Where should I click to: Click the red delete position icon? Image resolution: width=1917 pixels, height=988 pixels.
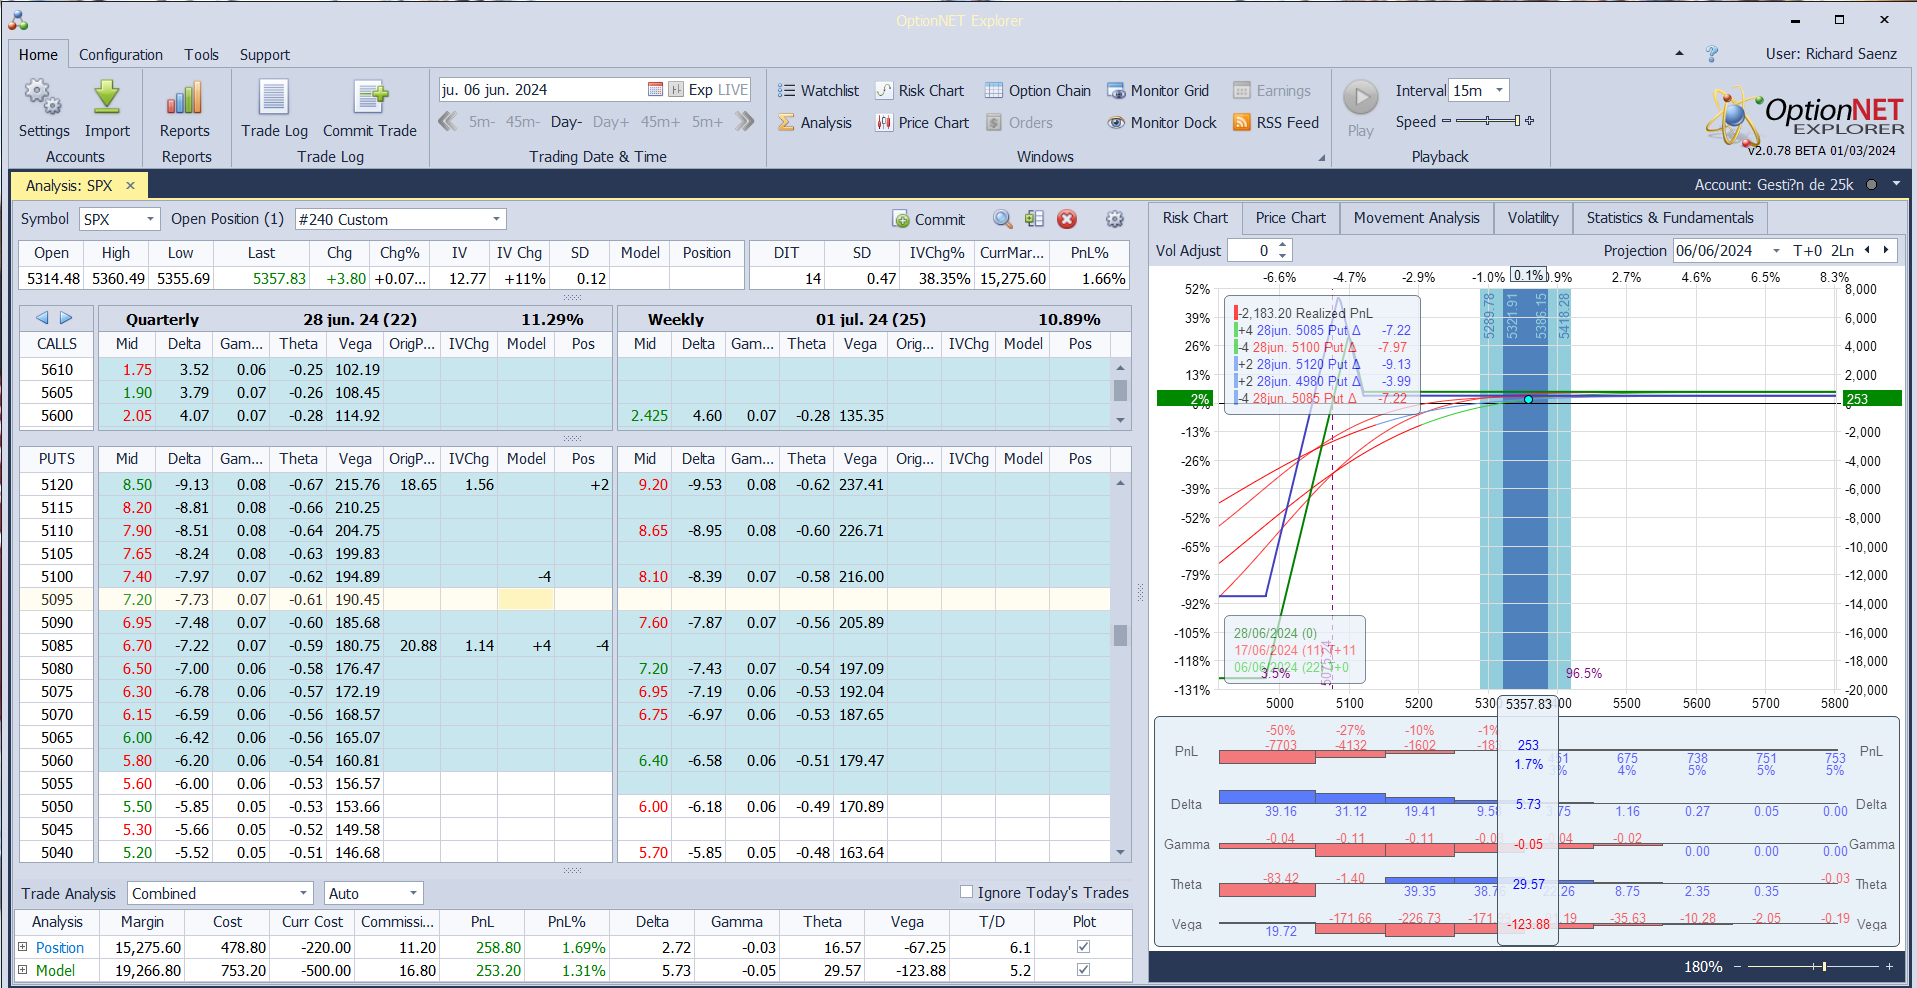click(x=1067, y=219)
